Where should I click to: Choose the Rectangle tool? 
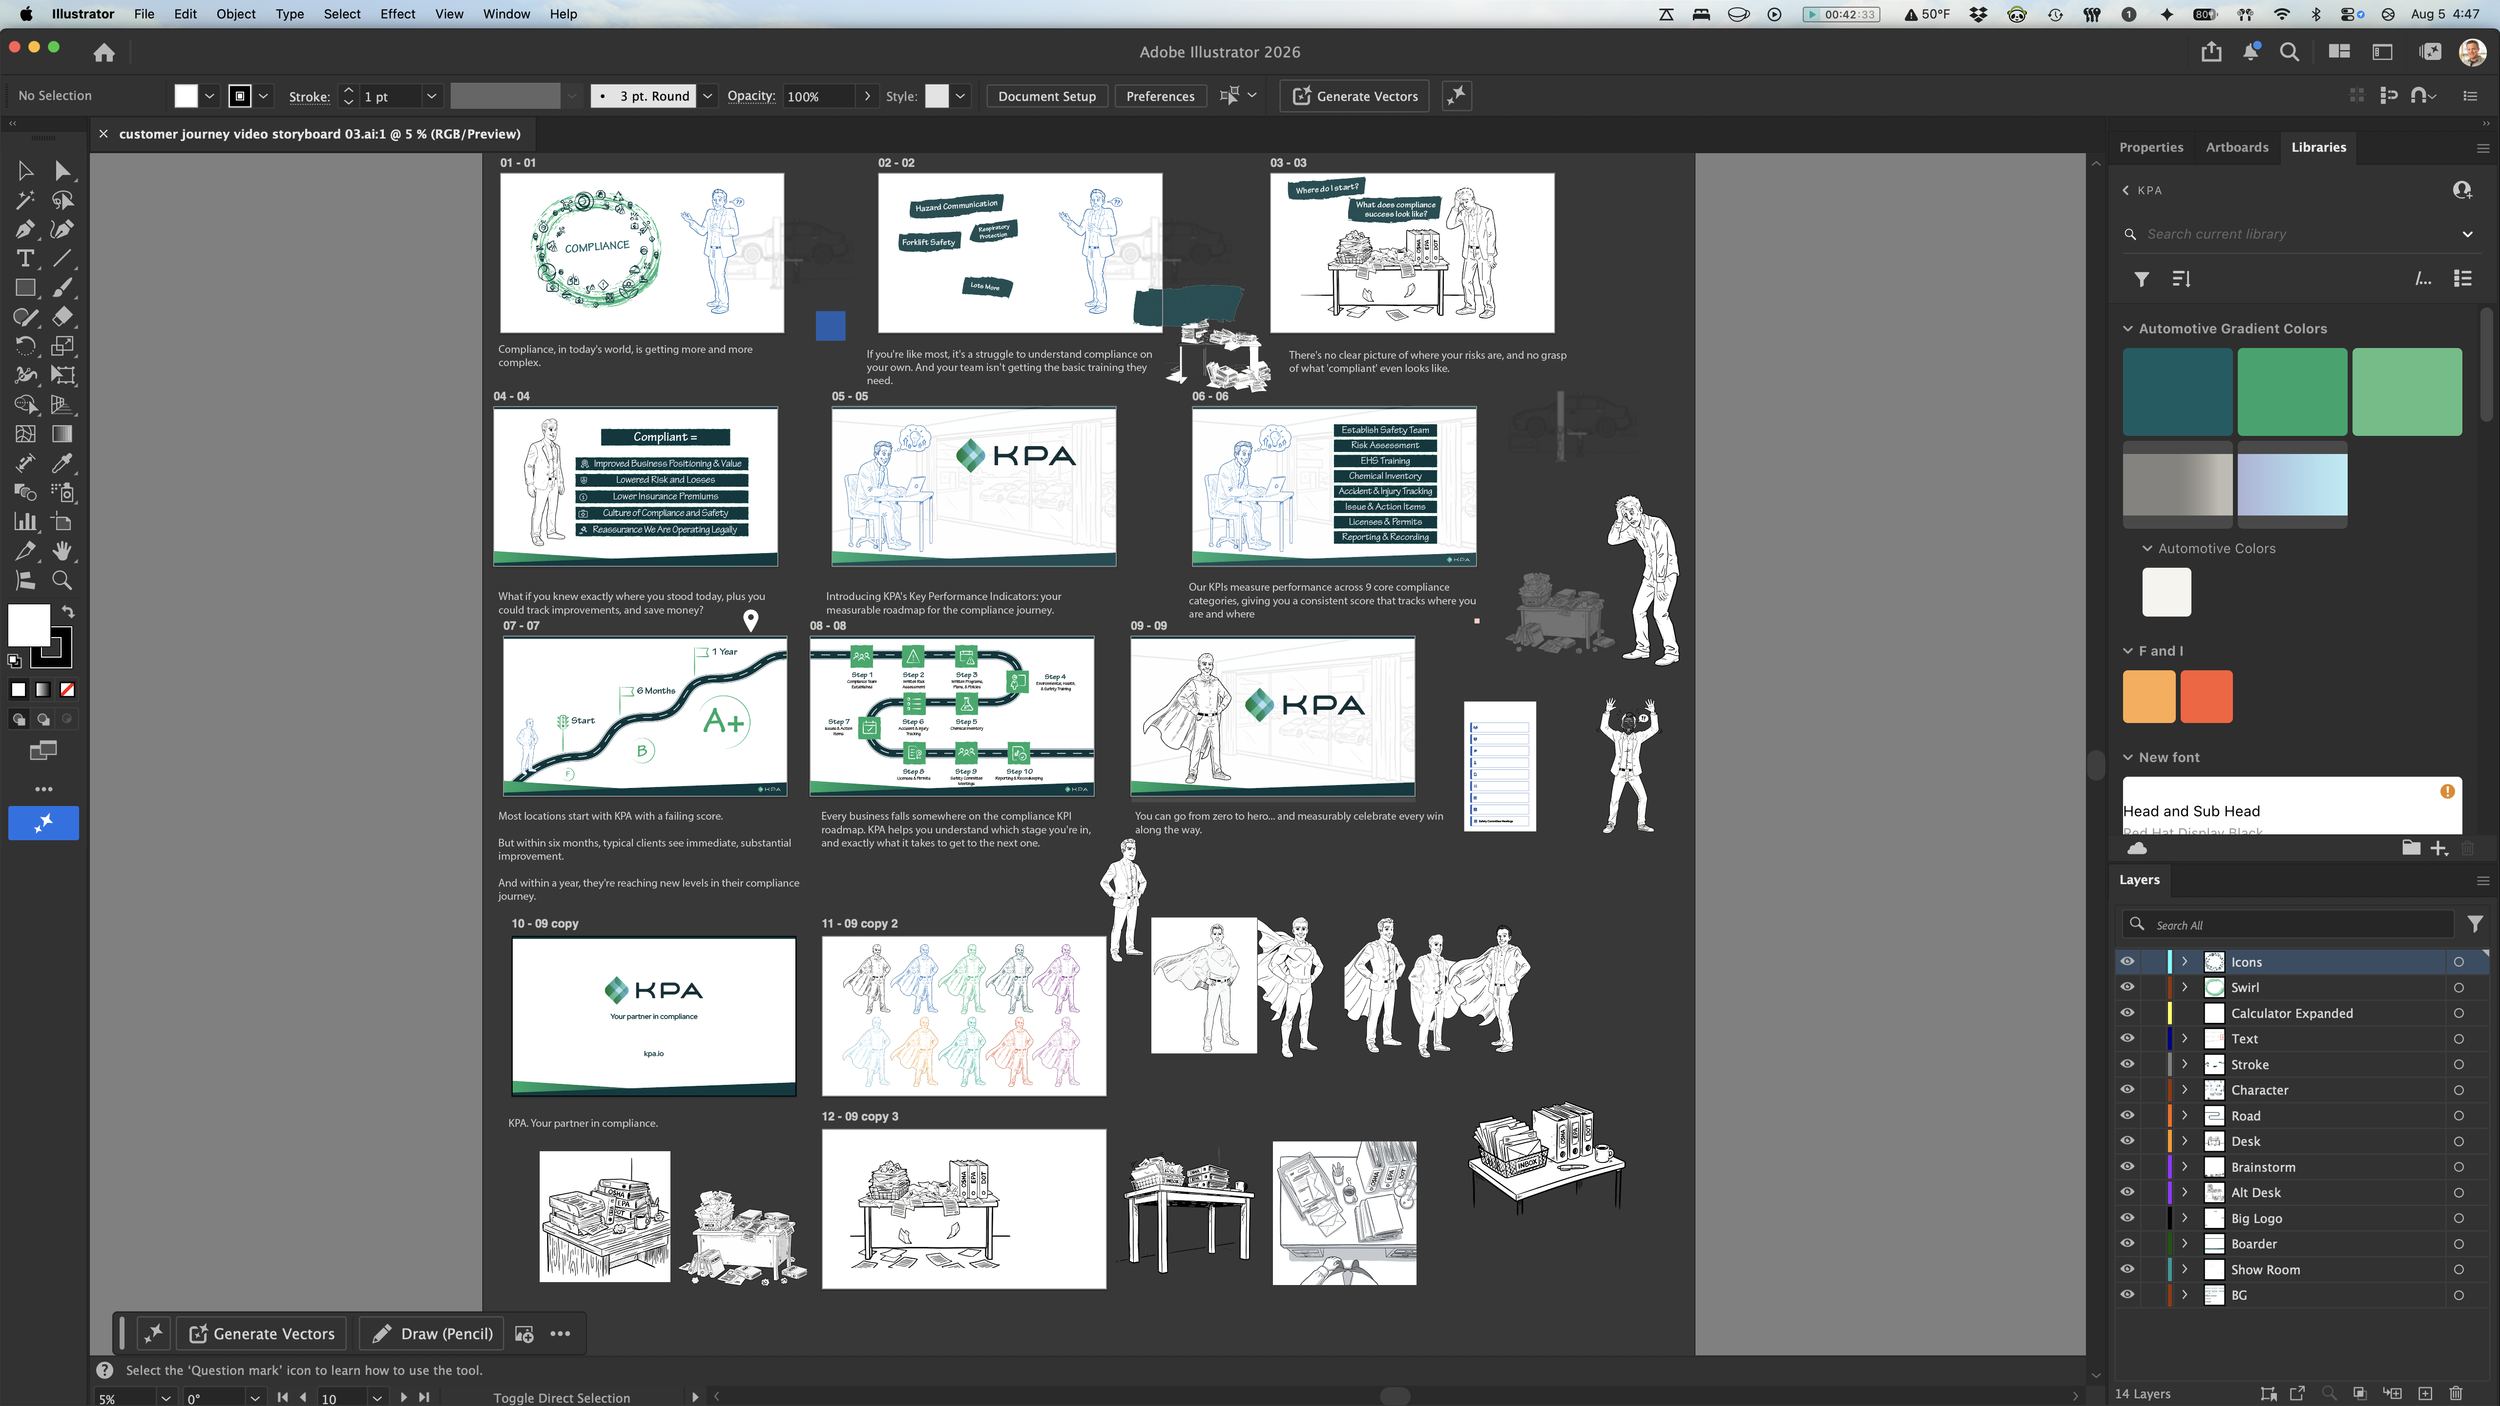click(25, 288)
